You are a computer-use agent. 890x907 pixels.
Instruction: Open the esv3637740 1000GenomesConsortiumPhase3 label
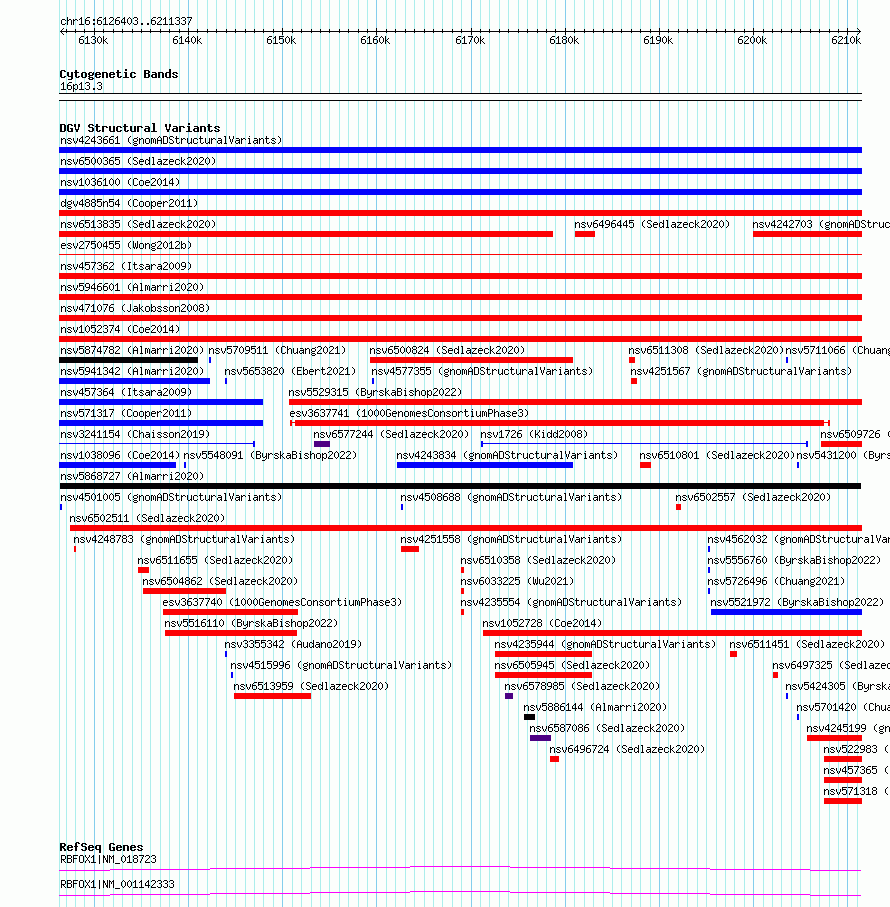click(x=282, y=603)
